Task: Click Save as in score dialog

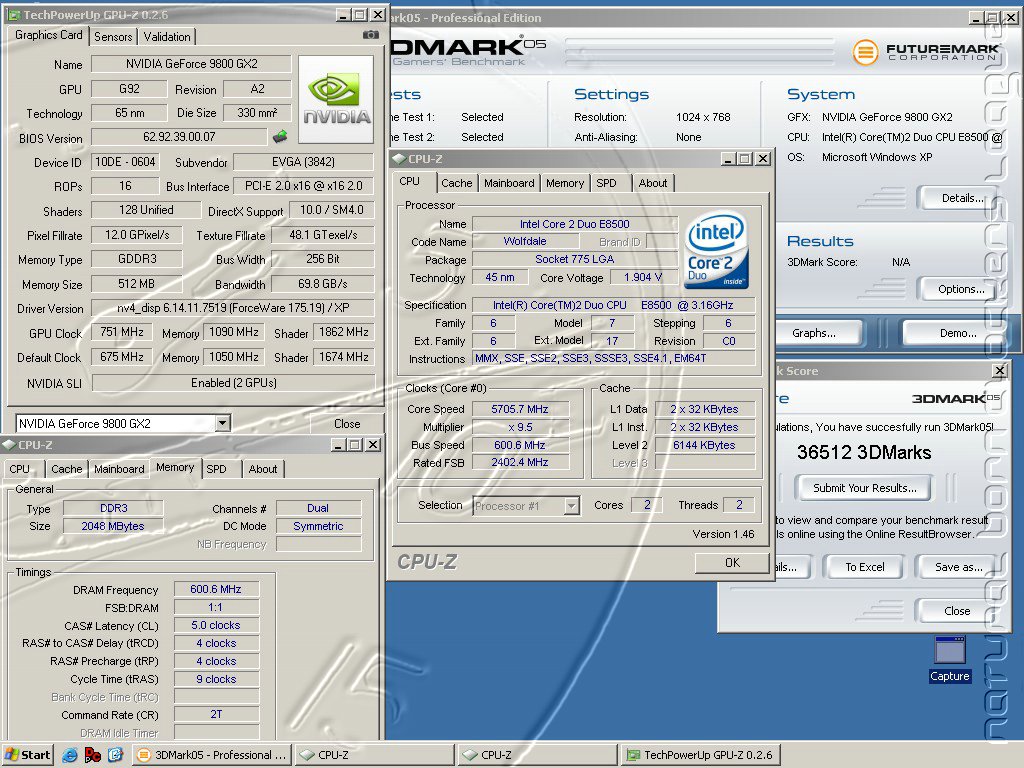Action: pos(957,567)
